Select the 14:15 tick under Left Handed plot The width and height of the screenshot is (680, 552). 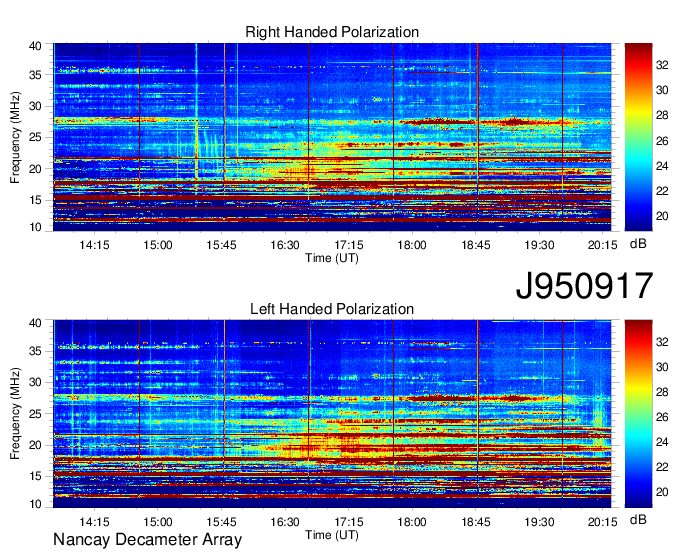point(95,522)
